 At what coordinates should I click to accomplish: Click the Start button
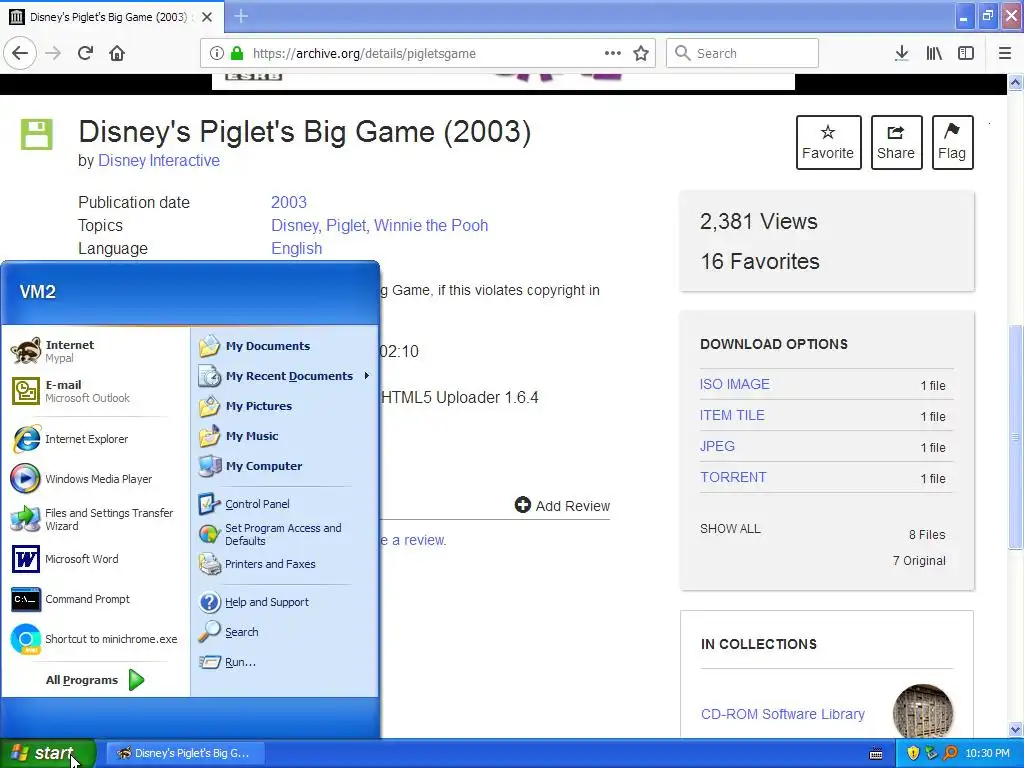tap(47, 753)
